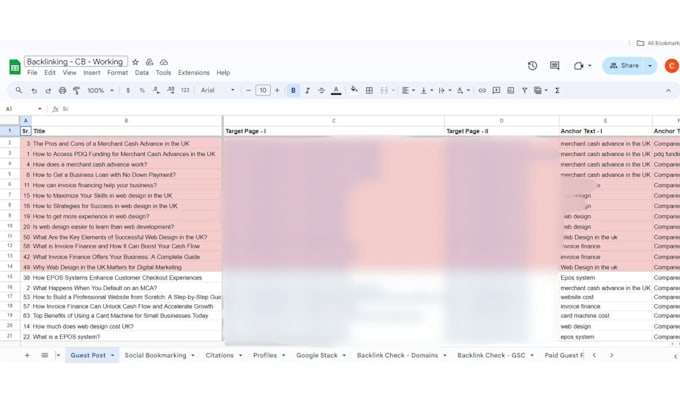The width and height of the screenshot is (680, 404).
Task: Open the View menu
Action: tap(69, 73)
